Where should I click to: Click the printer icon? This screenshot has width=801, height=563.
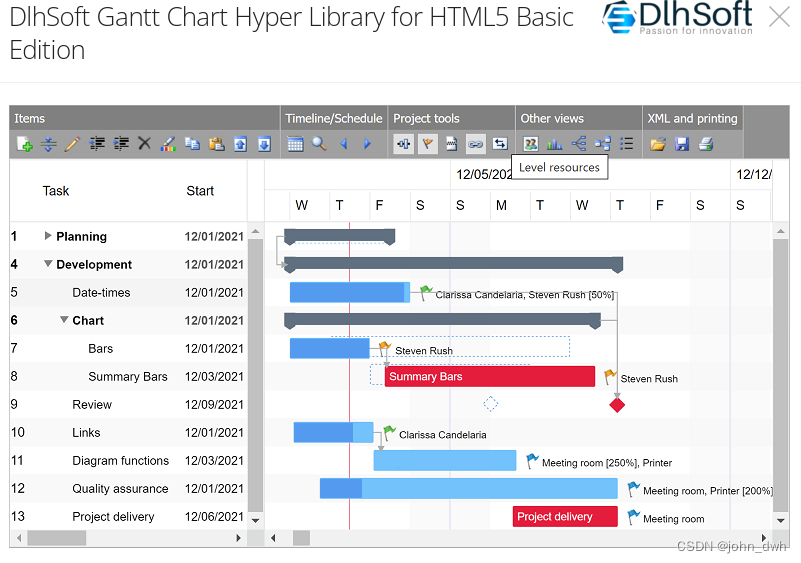coord(706,144)
